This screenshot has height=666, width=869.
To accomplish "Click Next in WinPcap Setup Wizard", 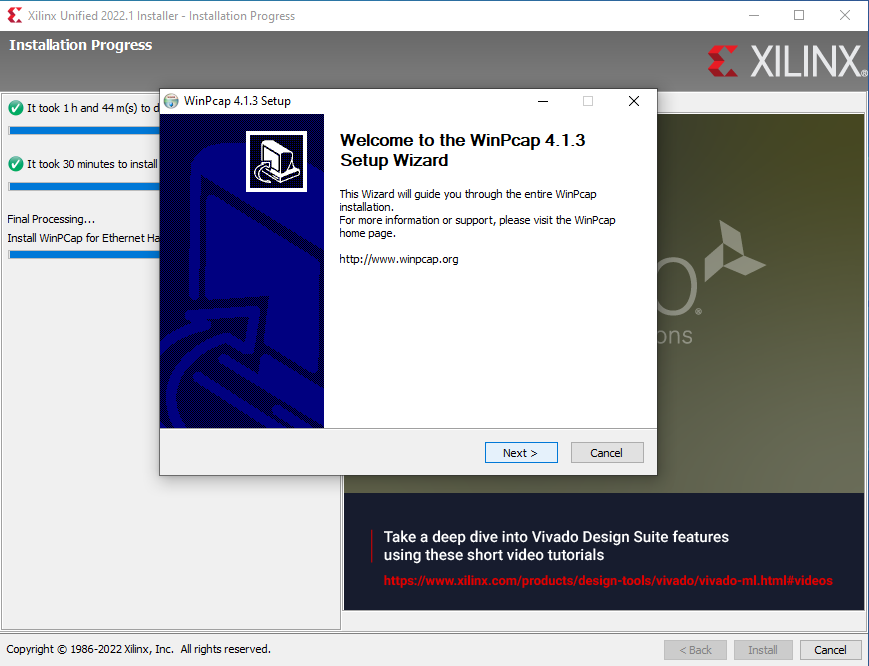I will coord(521,453).
